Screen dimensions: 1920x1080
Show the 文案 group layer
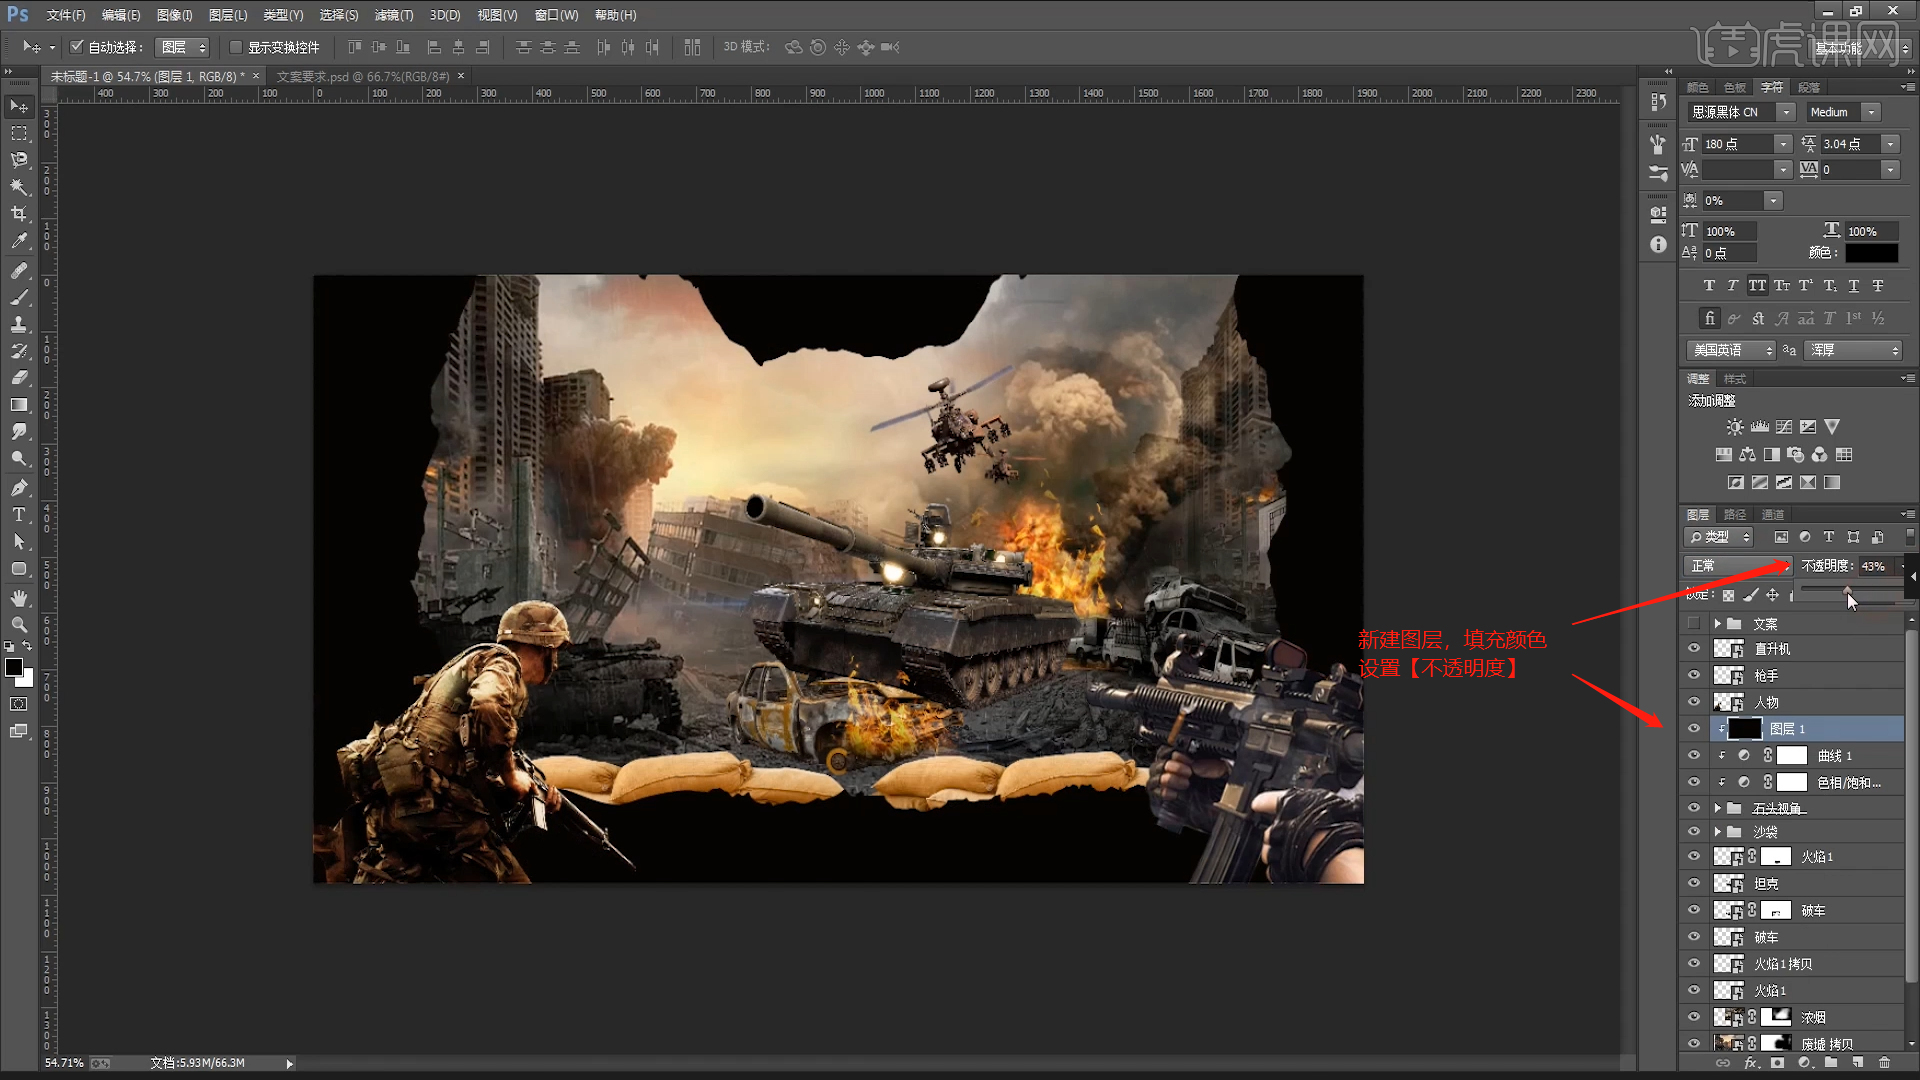click(1694, 623)
